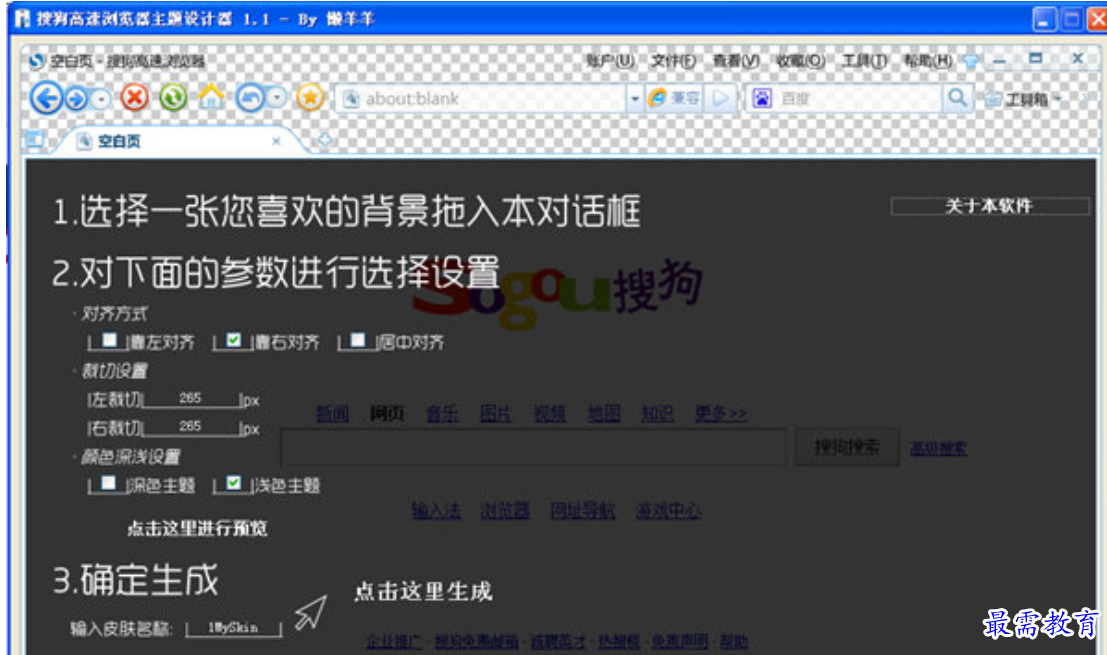Click the orange Favorites star icon
Screen dimensions: 1107x655
click(x=310, y=97)
